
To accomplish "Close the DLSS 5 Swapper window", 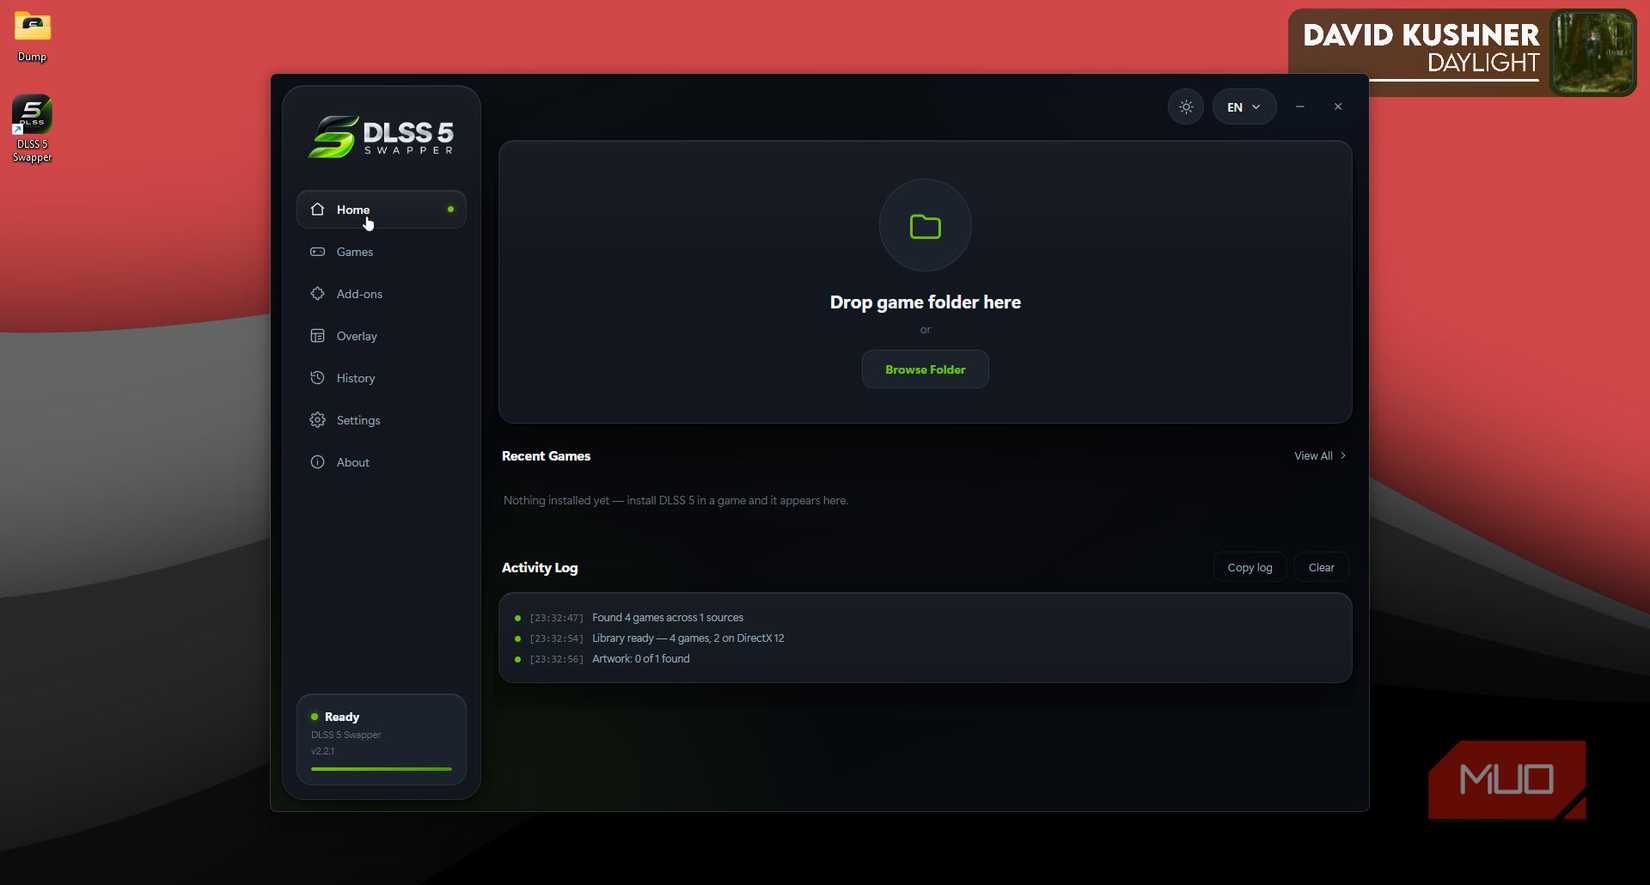I will click(1338, 107).
